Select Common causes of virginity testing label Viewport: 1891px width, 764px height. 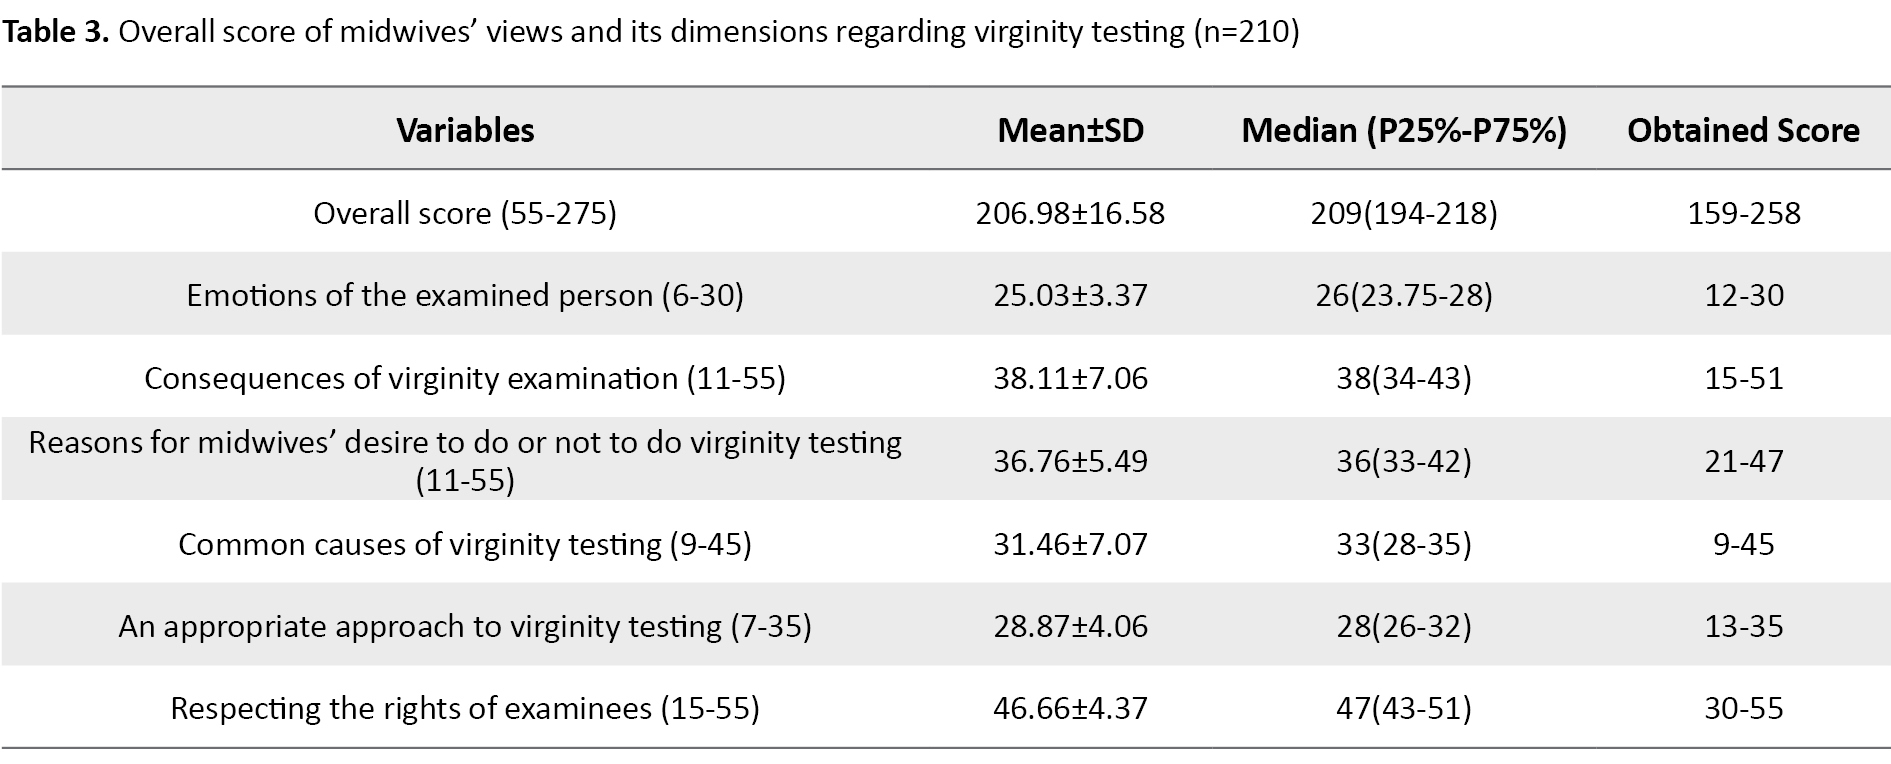[x=465, y=544]
